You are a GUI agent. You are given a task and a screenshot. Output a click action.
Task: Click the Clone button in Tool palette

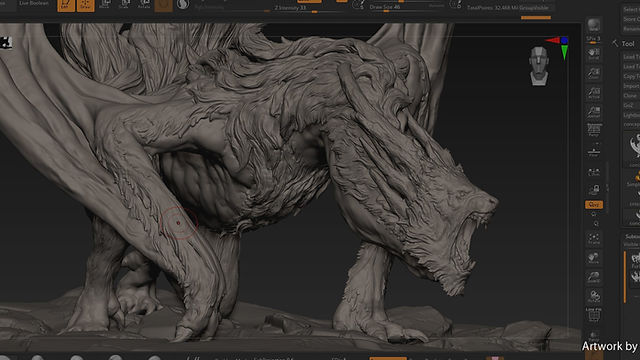point(631,96)
